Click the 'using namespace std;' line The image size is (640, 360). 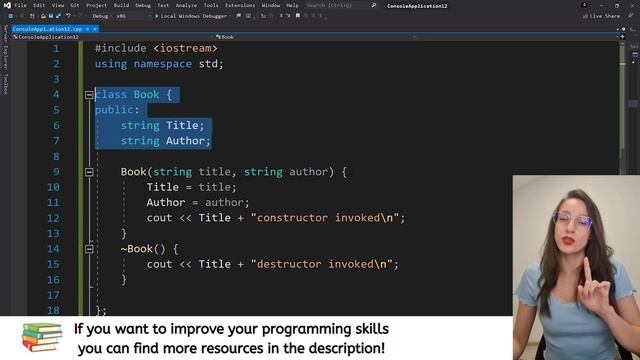tap(159, 64)
